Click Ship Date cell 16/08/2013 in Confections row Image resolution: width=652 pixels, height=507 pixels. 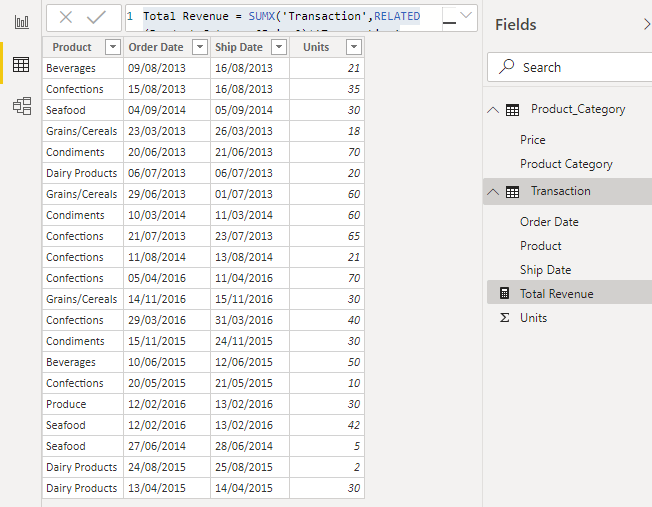pyautogui.click(x=249, y=89)
